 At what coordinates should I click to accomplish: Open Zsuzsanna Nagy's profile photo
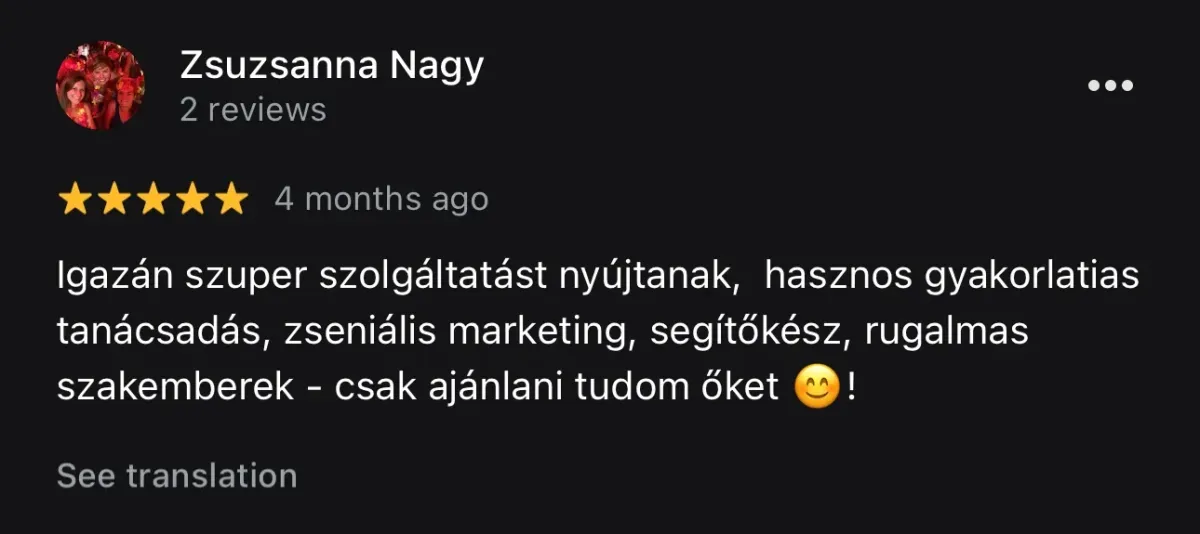pos(100,86)
